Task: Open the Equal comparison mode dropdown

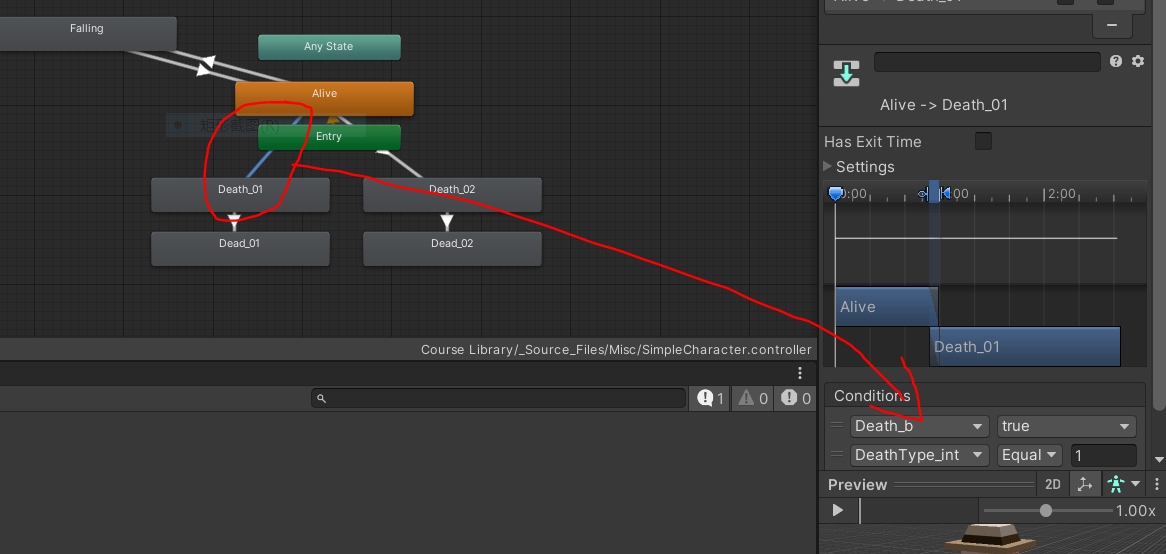Action: (x=1029, y=454)
